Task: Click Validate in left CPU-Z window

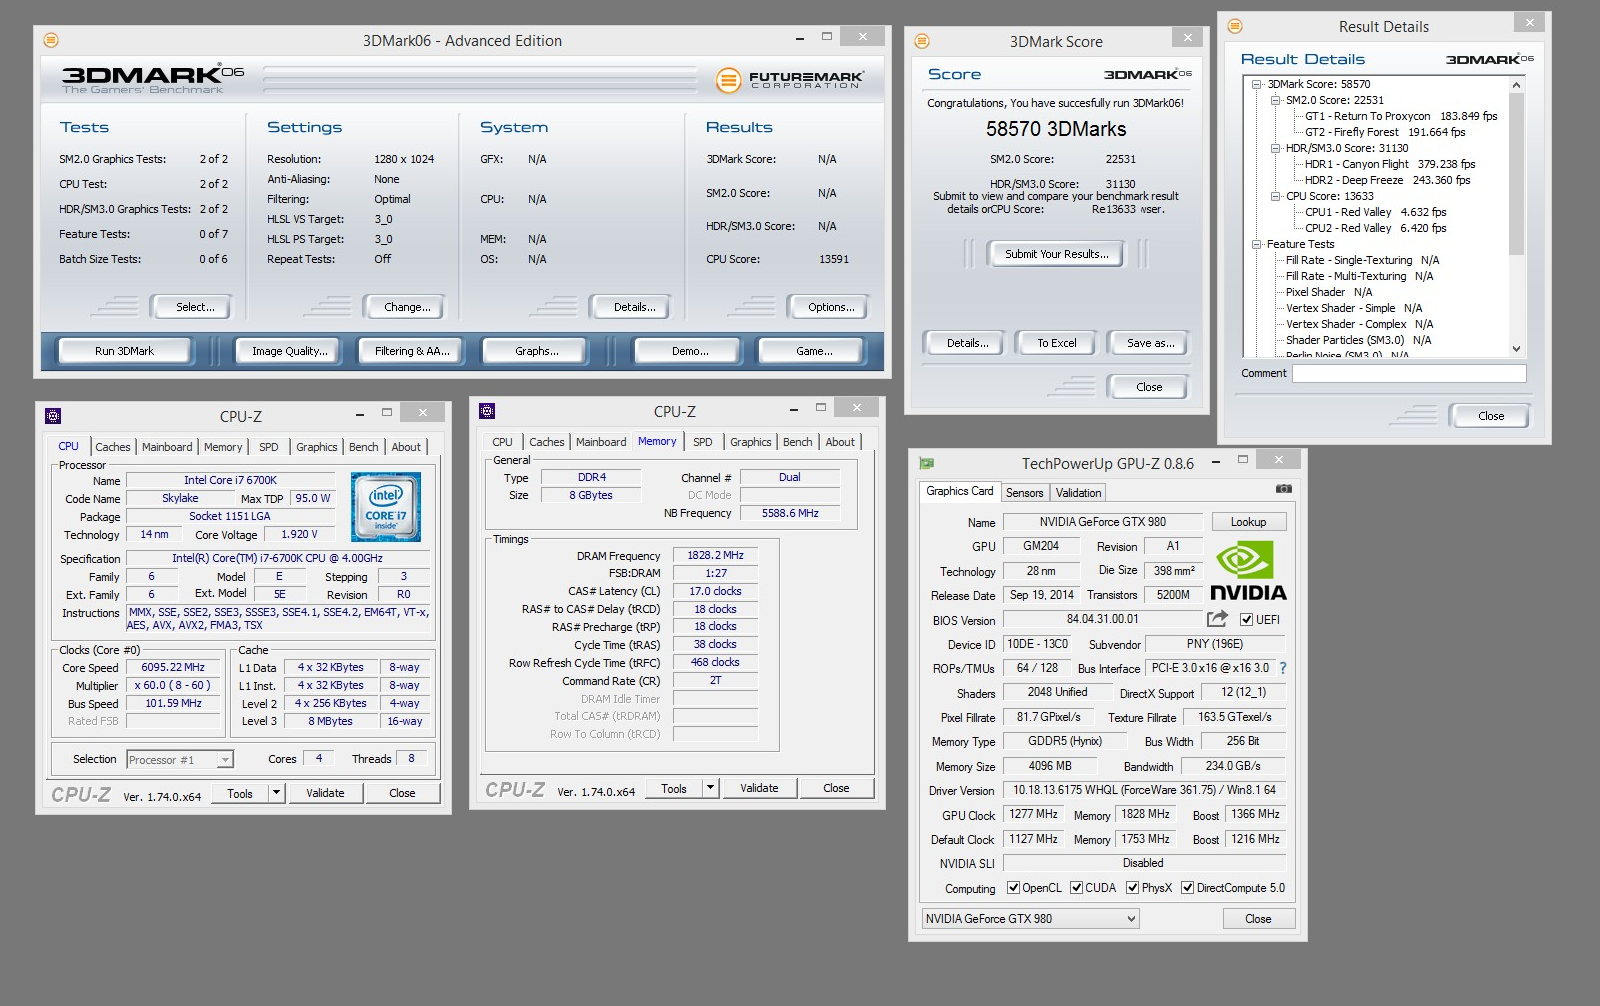Action: [x=325, y=793]
